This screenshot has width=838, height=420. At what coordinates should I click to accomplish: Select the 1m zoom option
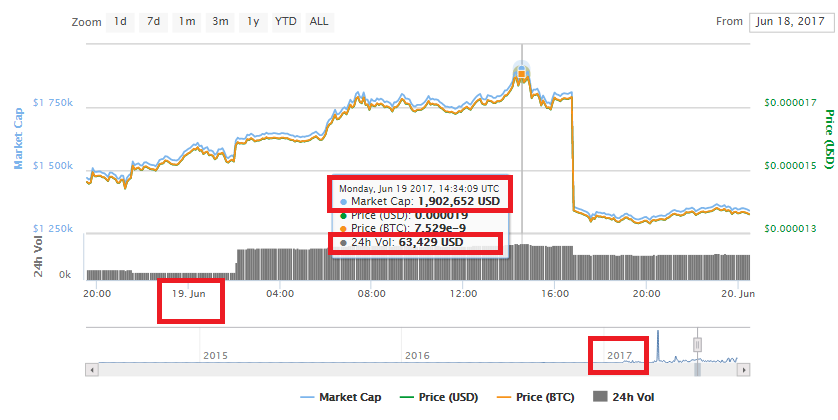coord(187,21)
